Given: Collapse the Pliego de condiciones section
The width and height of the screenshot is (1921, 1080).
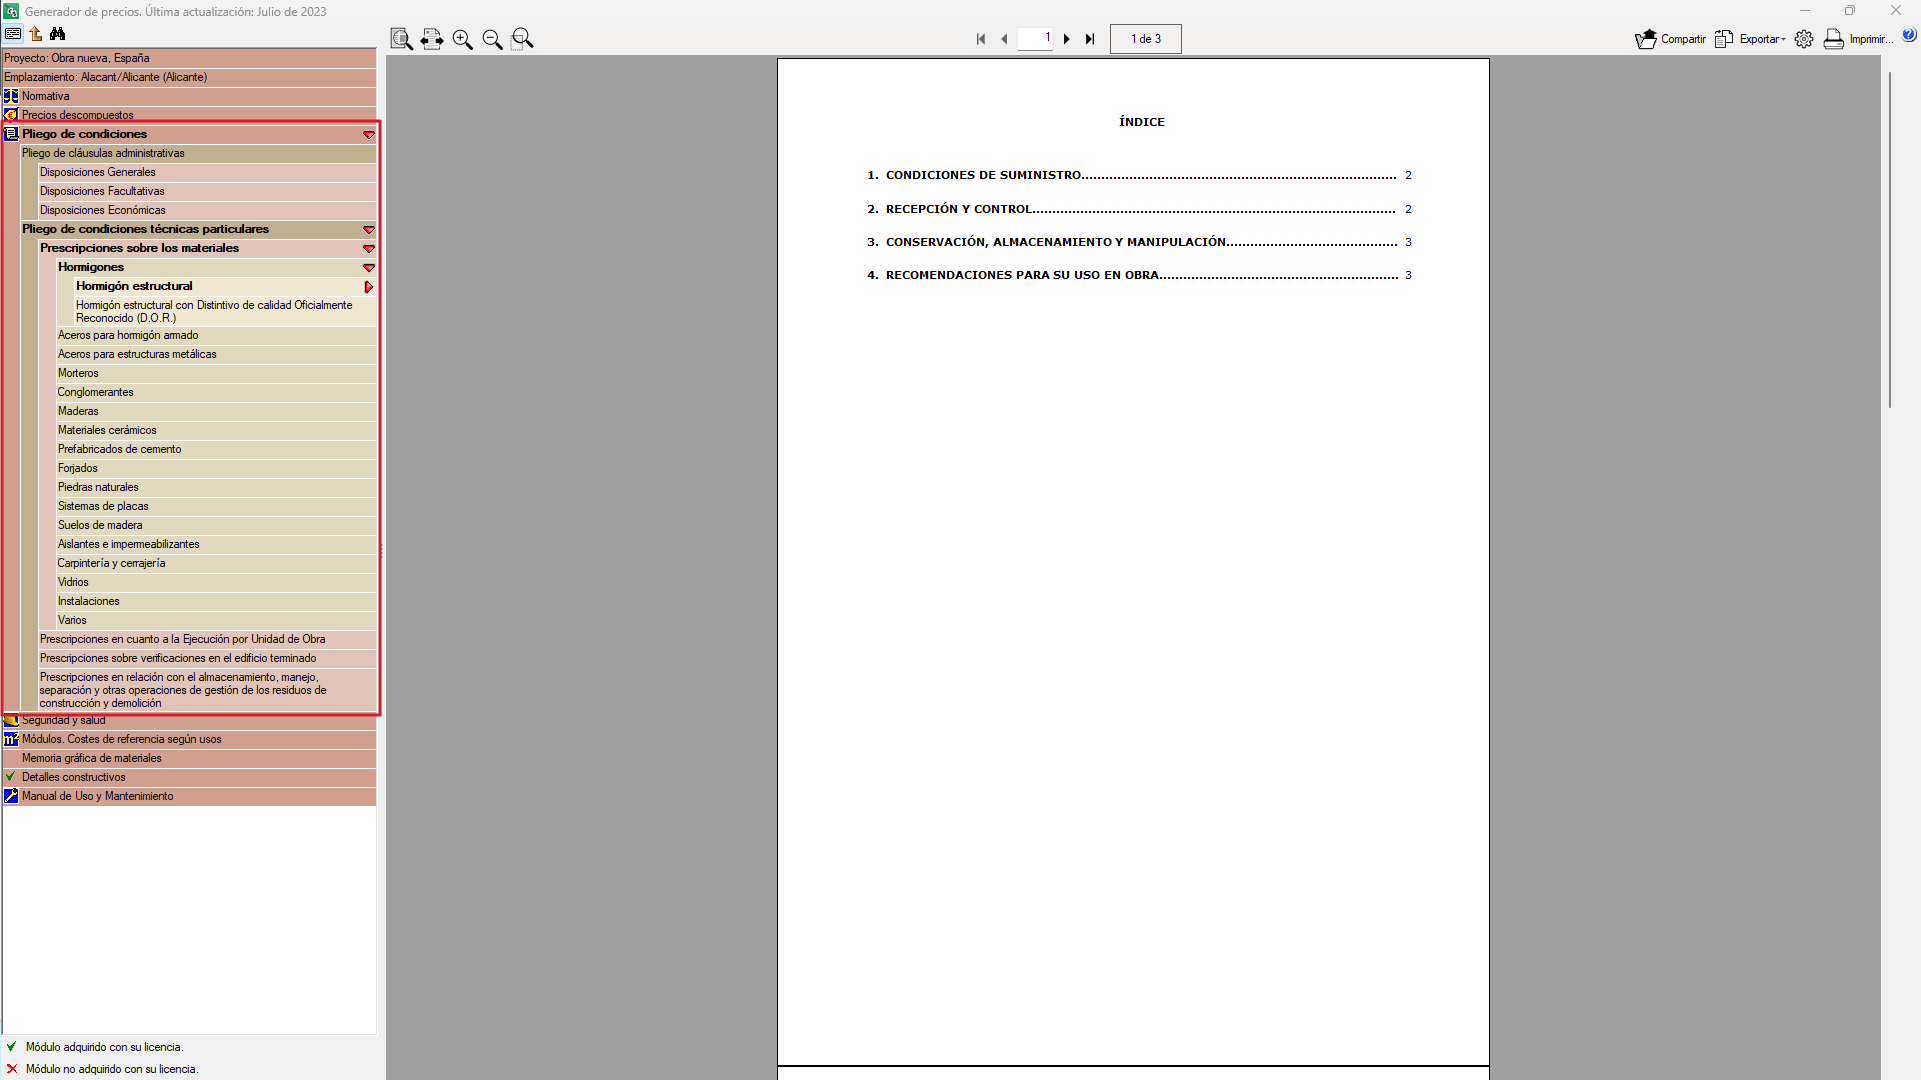Looking at the screenshot, I should 369,135.
